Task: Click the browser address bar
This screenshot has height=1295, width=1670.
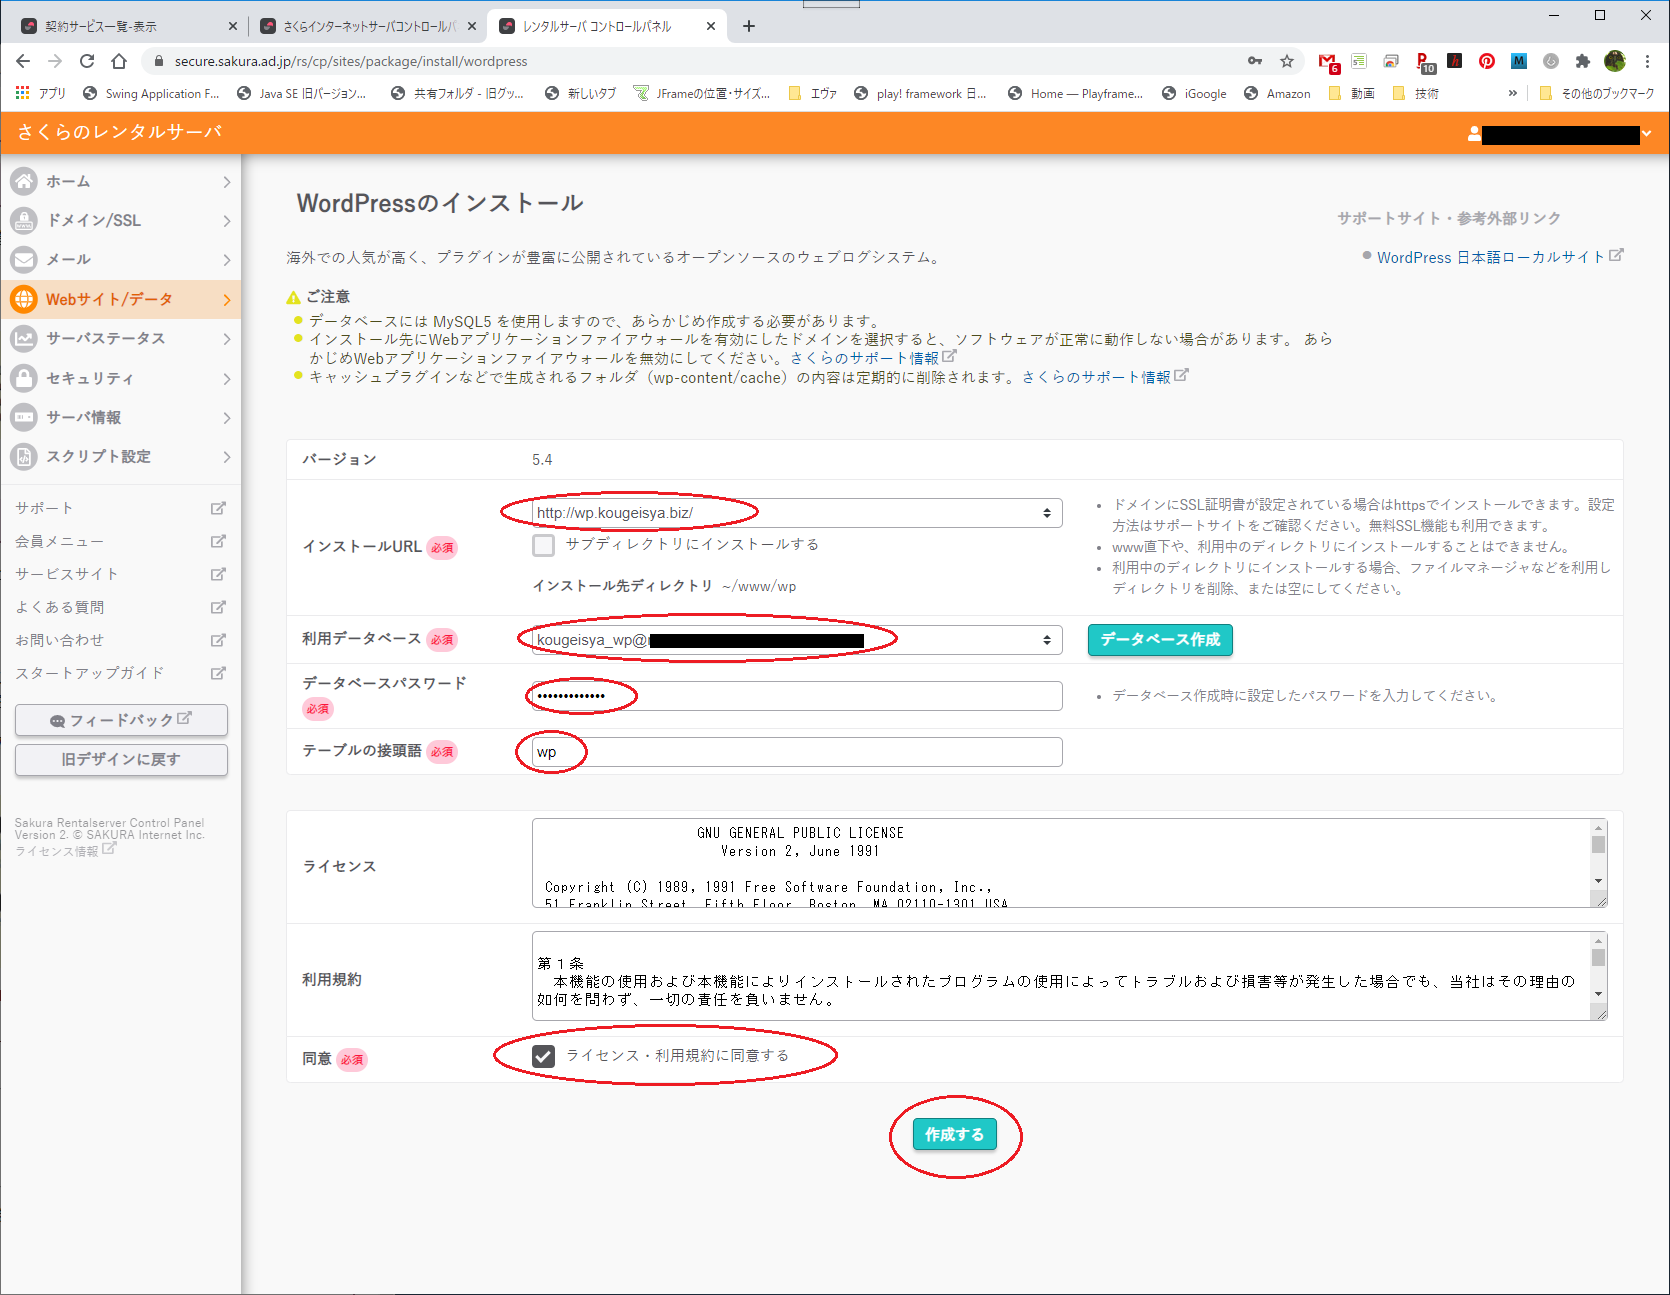Action: [700, 61]
